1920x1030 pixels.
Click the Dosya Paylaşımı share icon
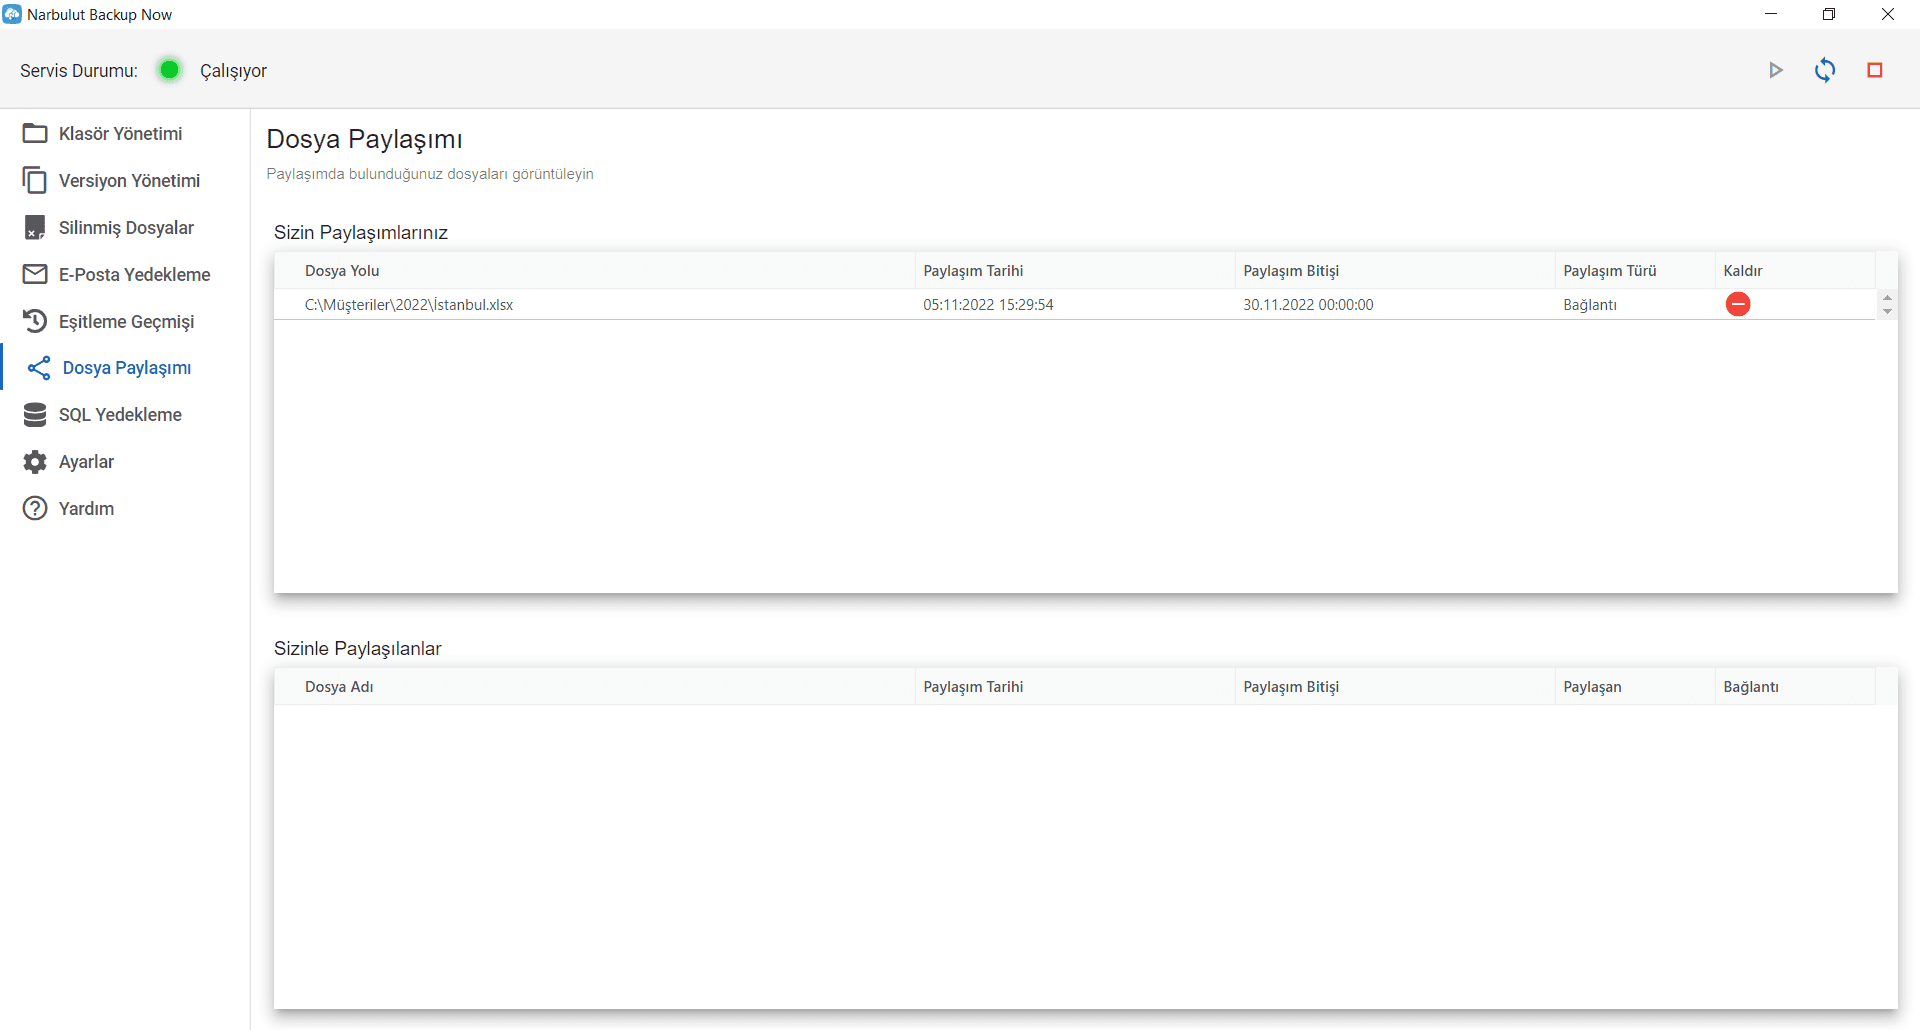click(39, 368)
